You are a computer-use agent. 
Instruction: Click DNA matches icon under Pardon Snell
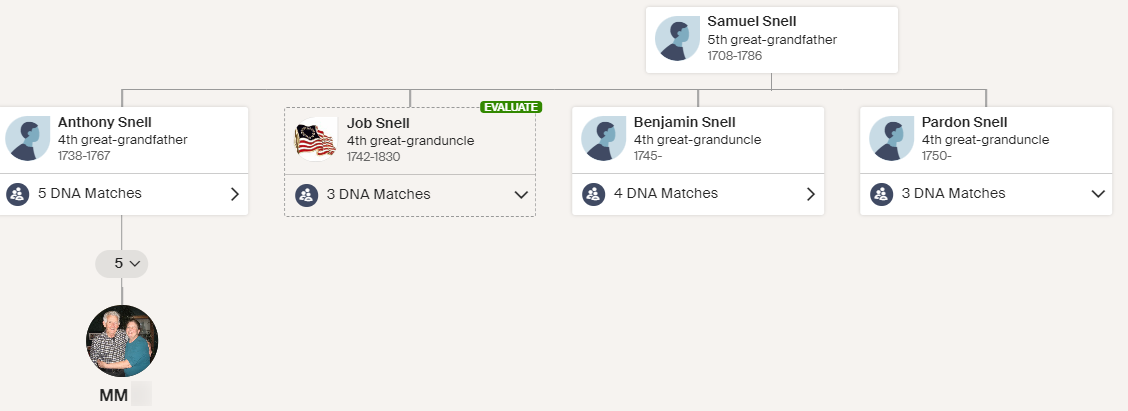(882, 194)
